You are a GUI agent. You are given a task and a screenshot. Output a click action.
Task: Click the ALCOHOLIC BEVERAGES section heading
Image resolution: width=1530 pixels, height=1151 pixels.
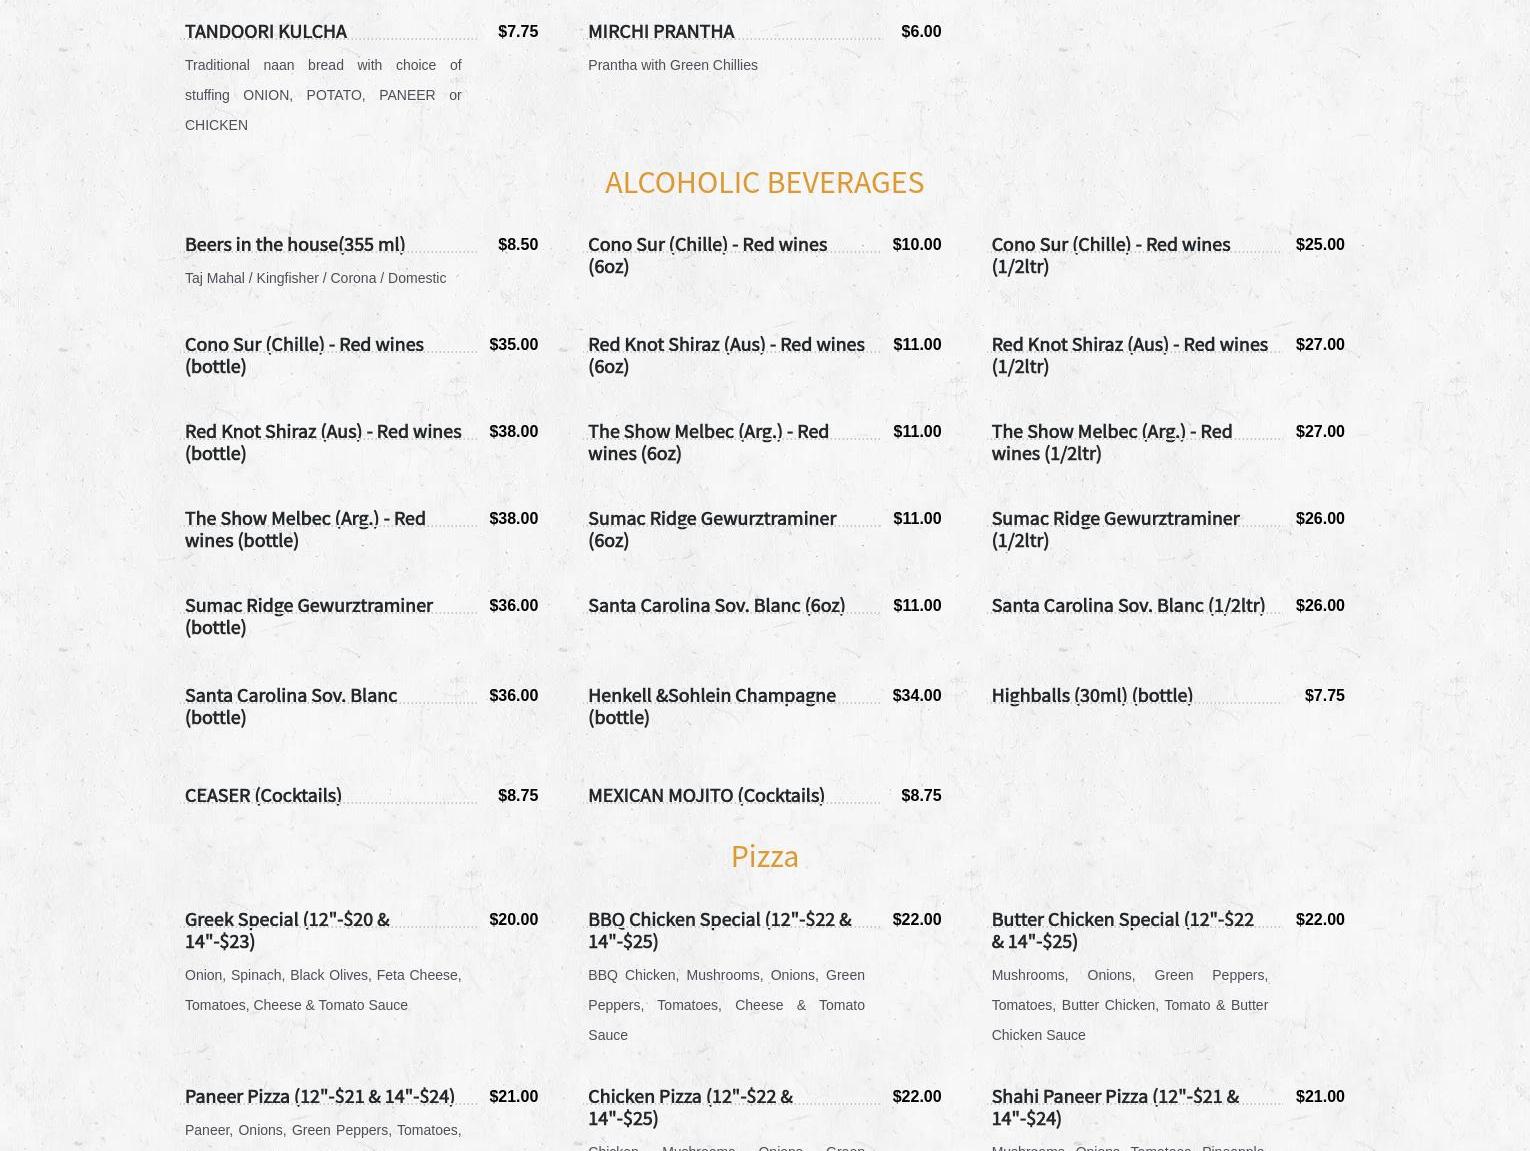(764, 182)
